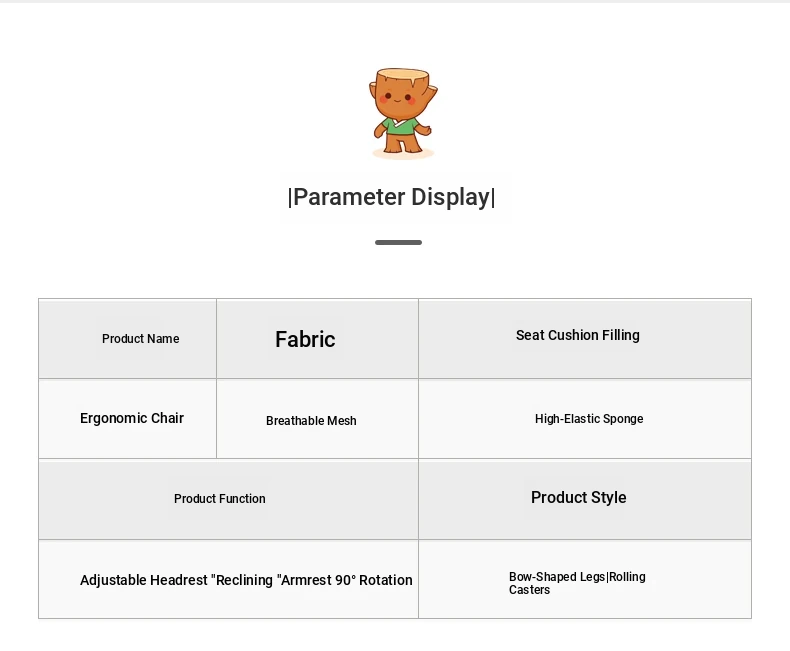Click the Bow-Shaped Legs Rolling Casters cell
The height and width of the screenshot is (651, 790).
585,579
